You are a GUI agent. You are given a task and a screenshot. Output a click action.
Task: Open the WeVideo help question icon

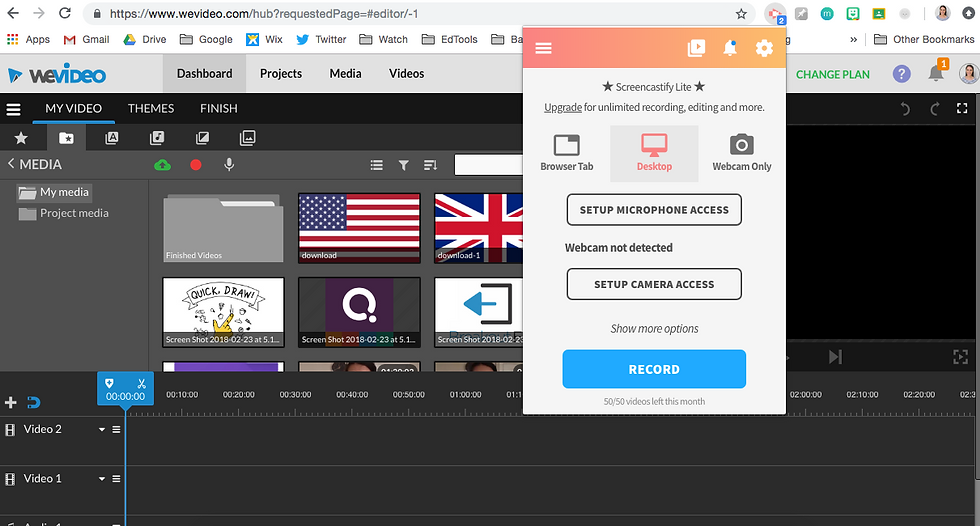click(901, 74)
